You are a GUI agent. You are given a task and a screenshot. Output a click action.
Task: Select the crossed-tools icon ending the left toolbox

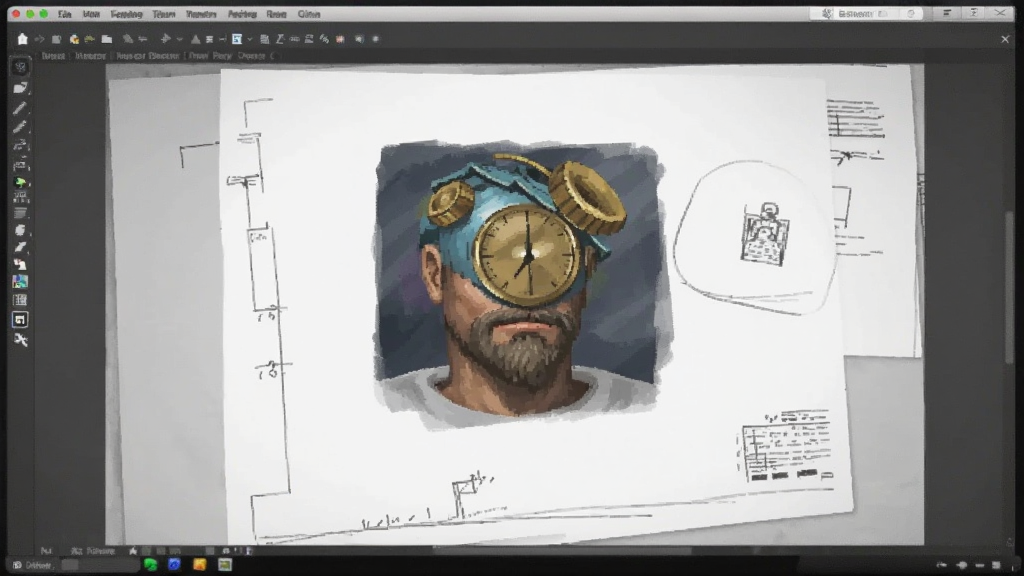point(20,340)
